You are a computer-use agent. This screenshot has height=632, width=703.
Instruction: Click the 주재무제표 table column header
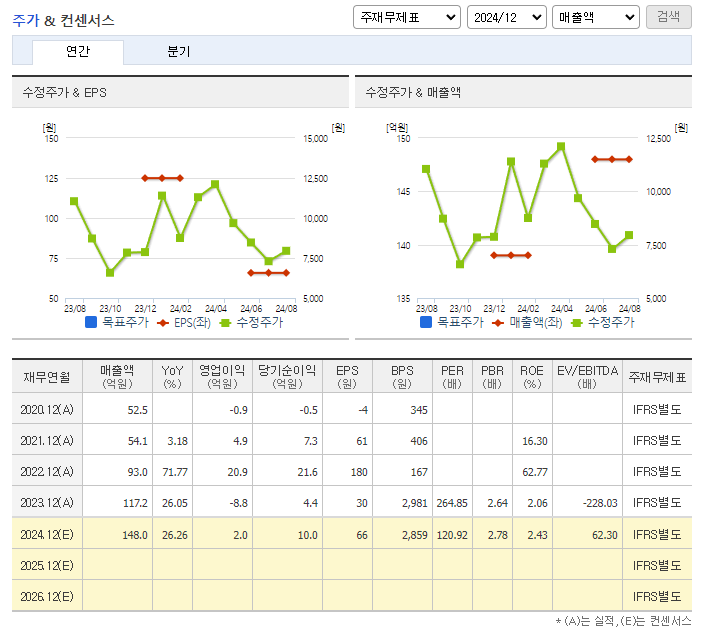657,377
